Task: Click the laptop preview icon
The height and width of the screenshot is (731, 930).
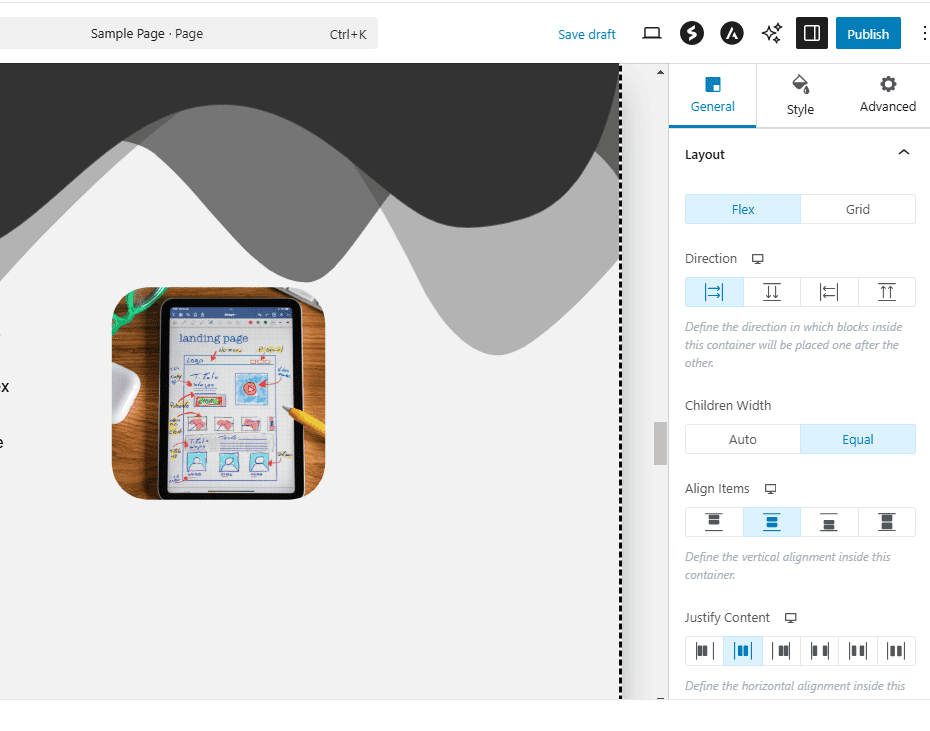Action: pos(652,33)
